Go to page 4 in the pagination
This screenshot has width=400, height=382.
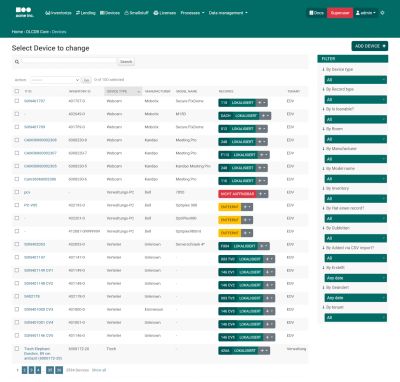(38, 370)
